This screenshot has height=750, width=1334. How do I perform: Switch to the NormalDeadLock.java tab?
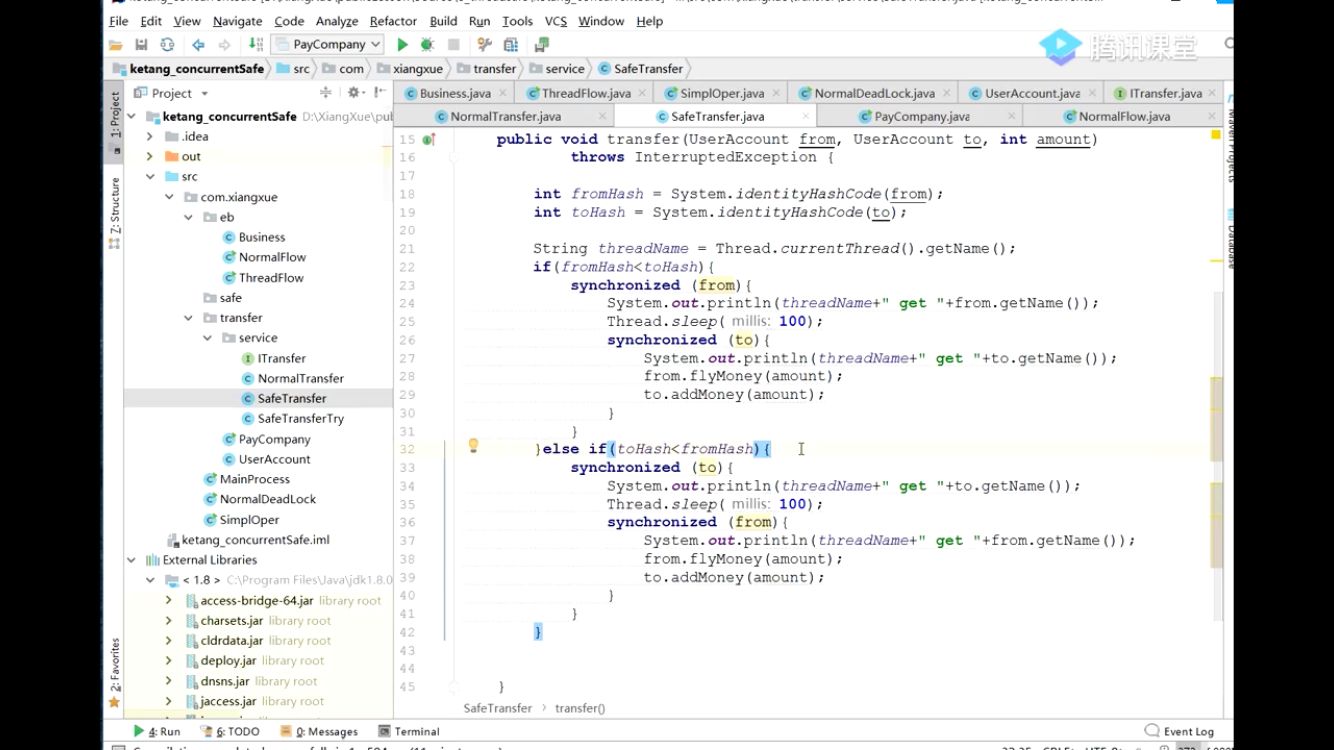(x=873, y=93)
